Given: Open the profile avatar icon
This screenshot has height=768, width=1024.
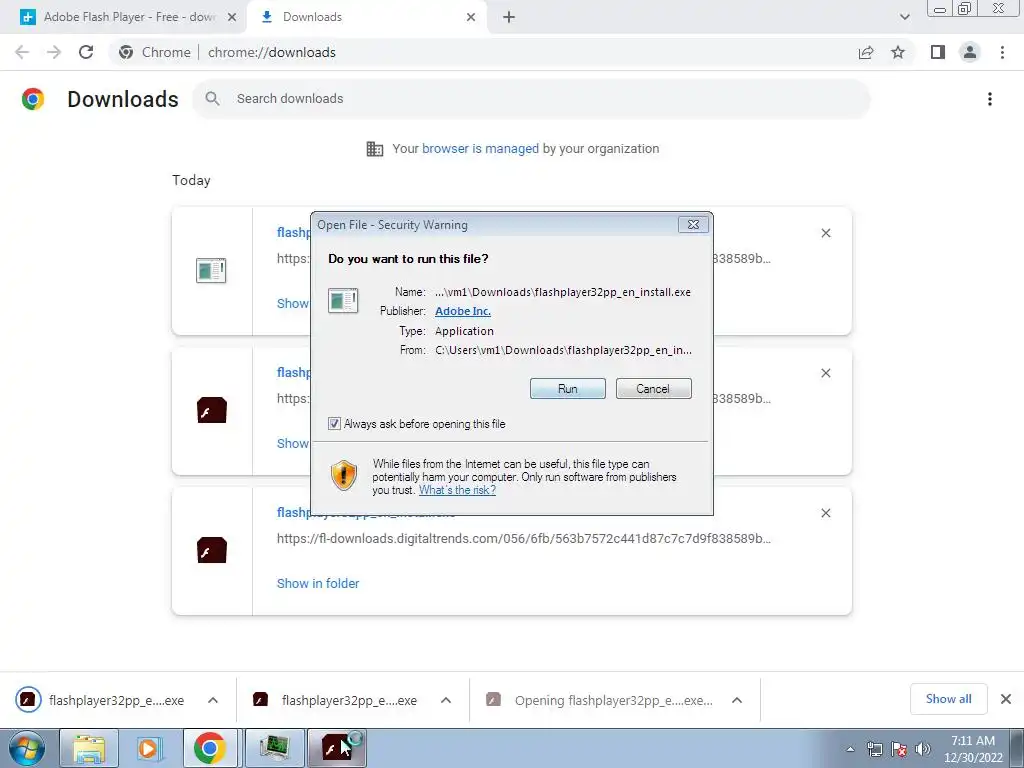Looking at the screenshot, I should pos(970,52).
